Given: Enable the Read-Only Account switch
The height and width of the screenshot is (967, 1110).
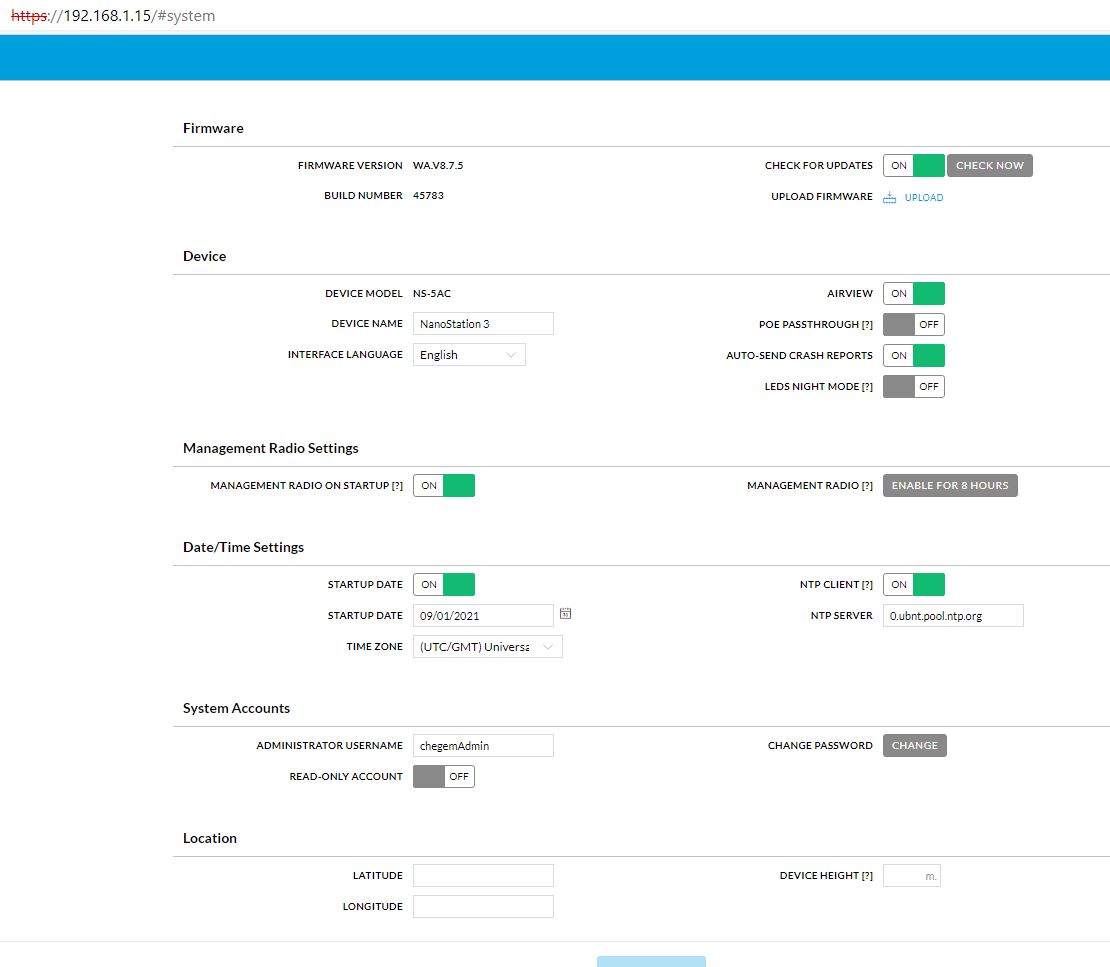Looking at the screenshot, I should (444, 777).
